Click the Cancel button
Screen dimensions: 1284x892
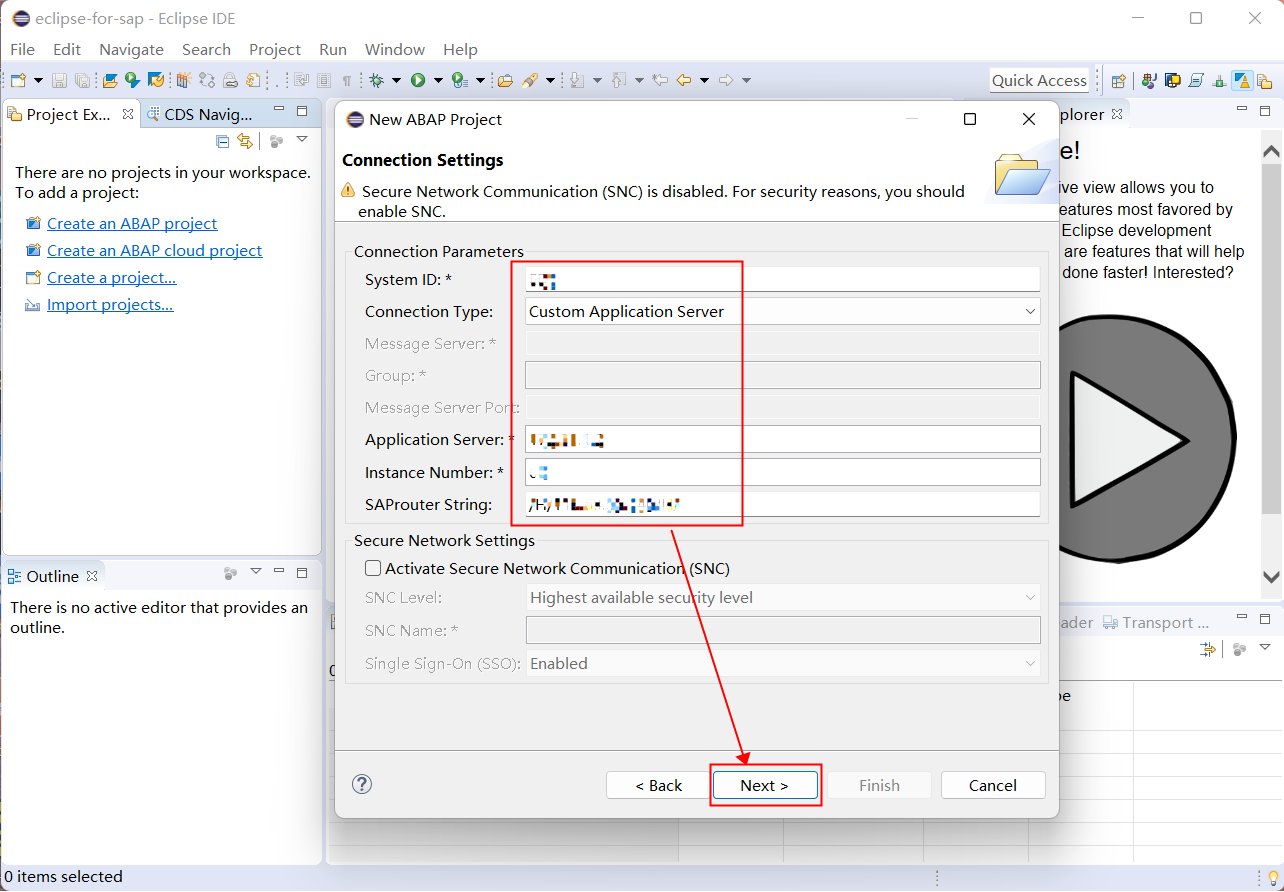993,785
